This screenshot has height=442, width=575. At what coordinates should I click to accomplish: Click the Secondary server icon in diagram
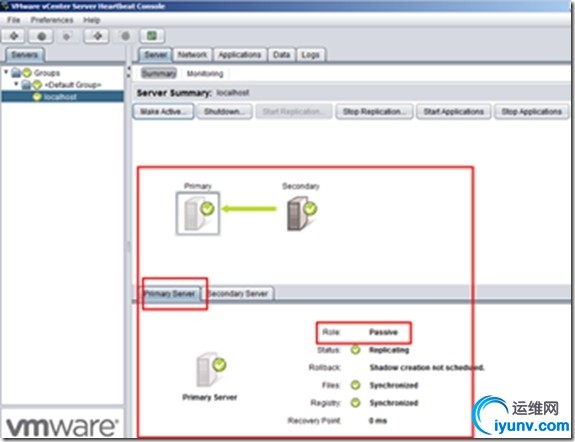(301, 213)
